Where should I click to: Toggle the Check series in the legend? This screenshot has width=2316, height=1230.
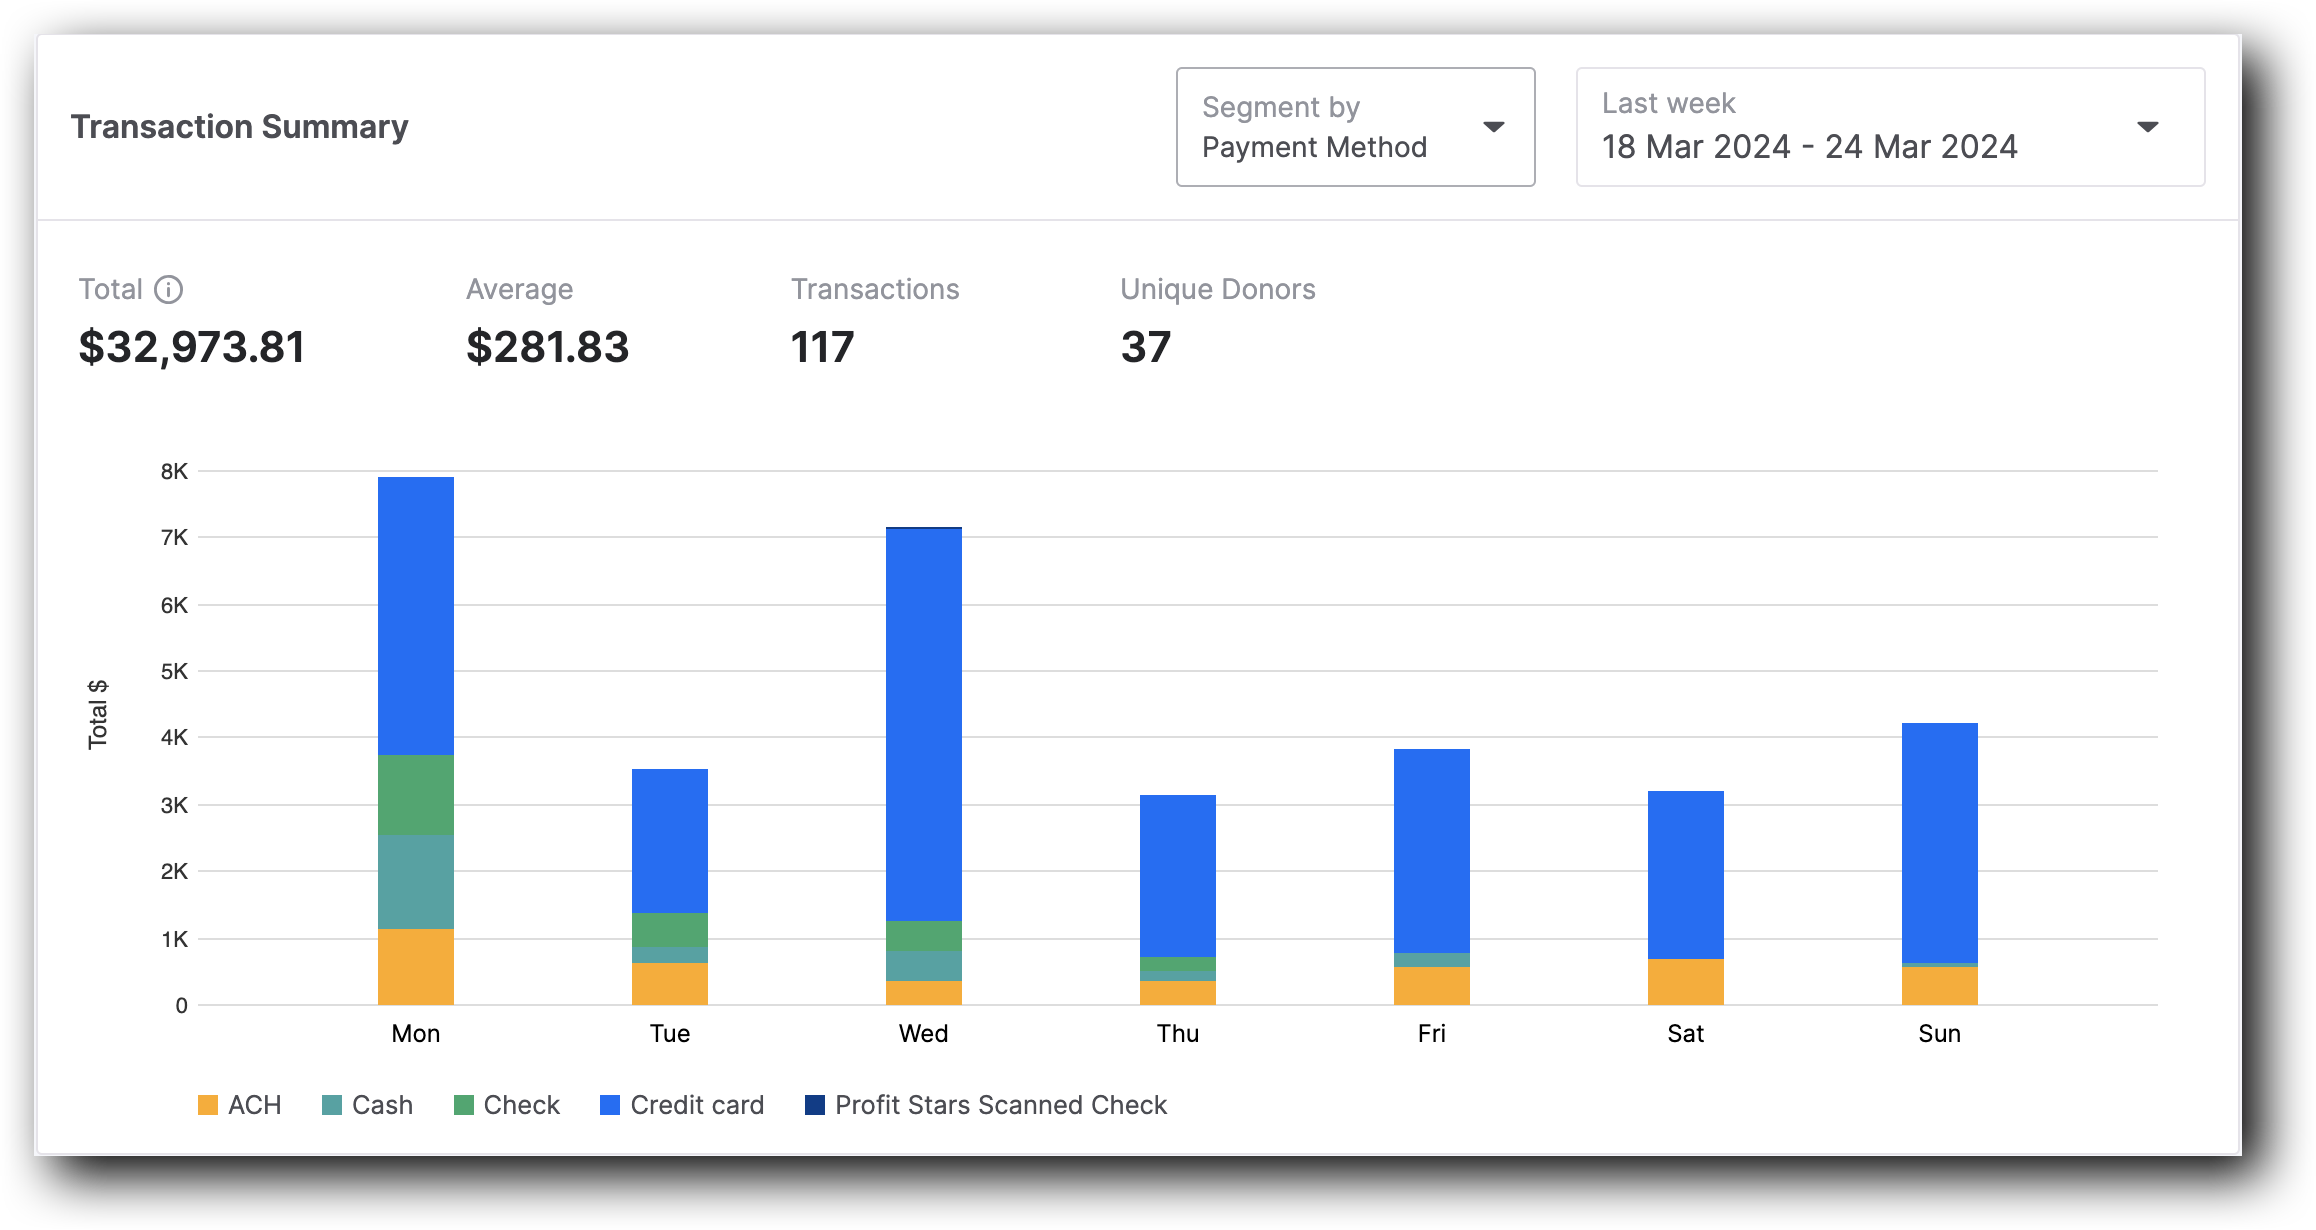coord(521,1104)
